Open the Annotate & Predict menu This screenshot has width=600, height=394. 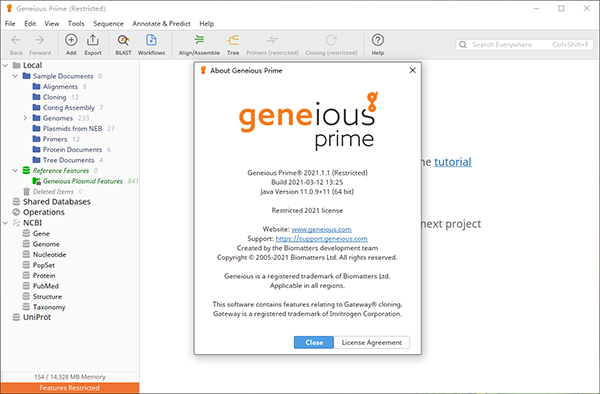161,24
